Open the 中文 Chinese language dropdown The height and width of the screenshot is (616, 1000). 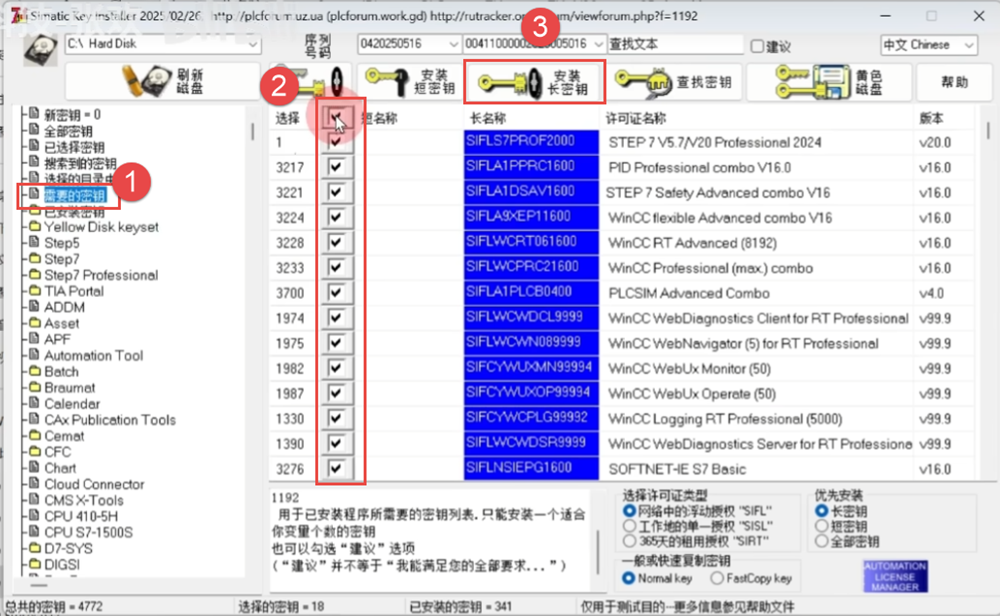point(969,45)
